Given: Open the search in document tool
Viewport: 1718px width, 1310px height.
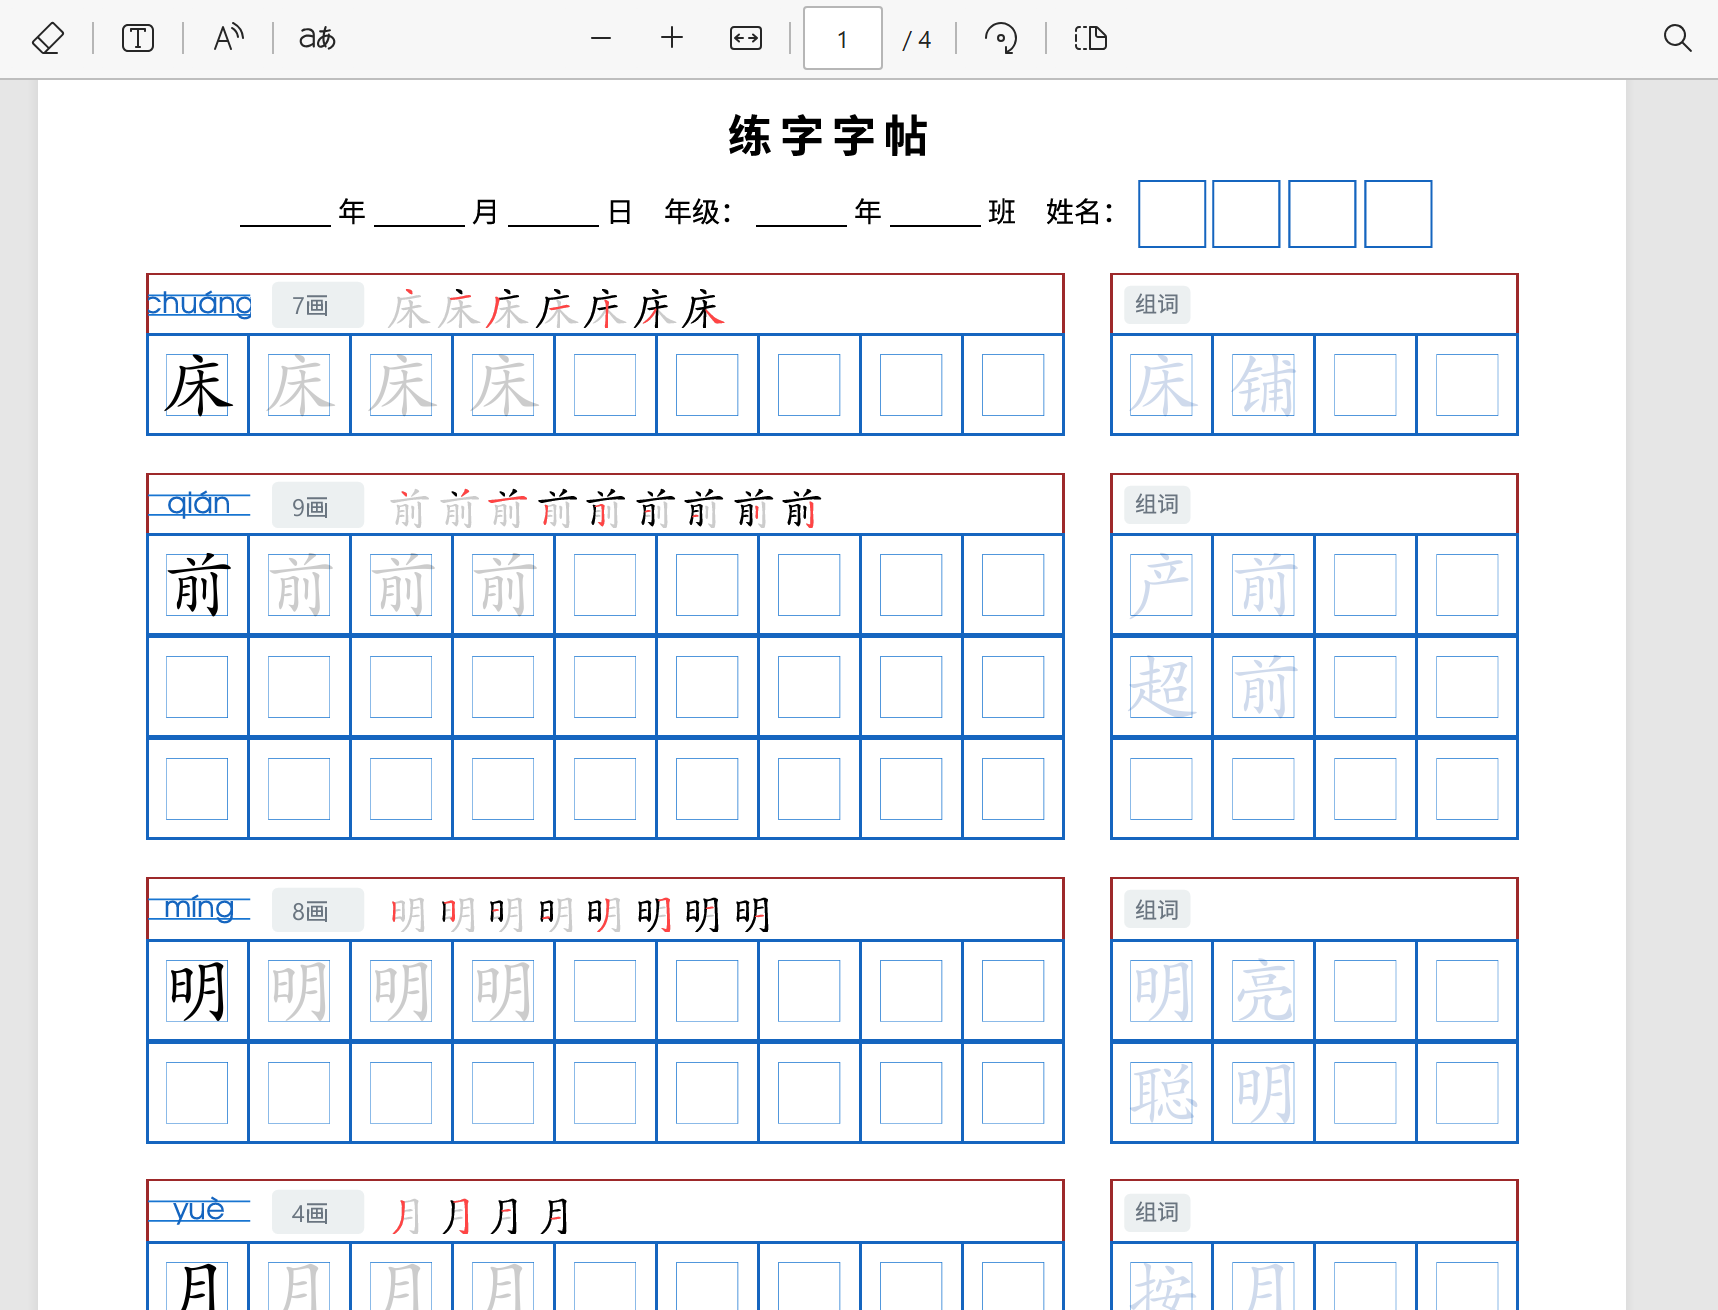Looking at the screenshot, I should point(1677,39).
